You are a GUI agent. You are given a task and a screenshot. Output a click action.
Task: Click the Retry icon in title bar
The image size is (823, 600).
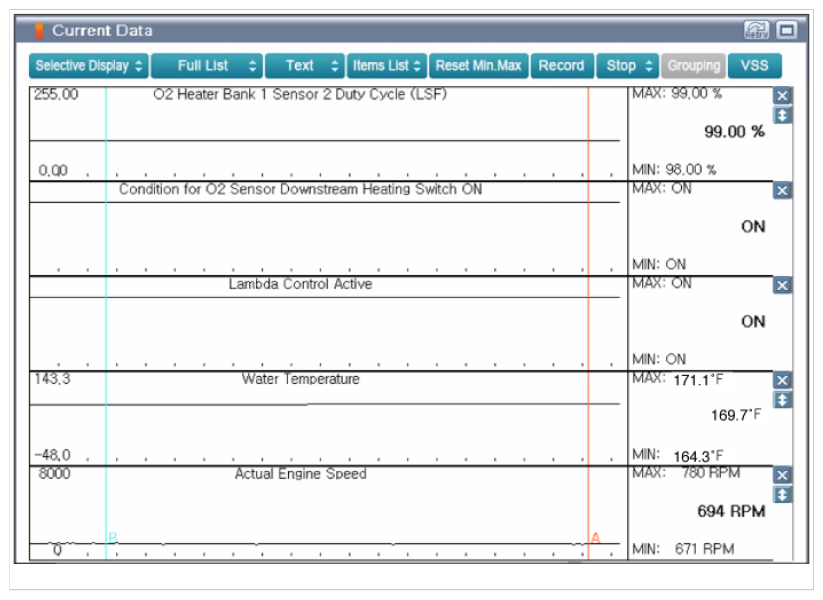tap(756, 31)
